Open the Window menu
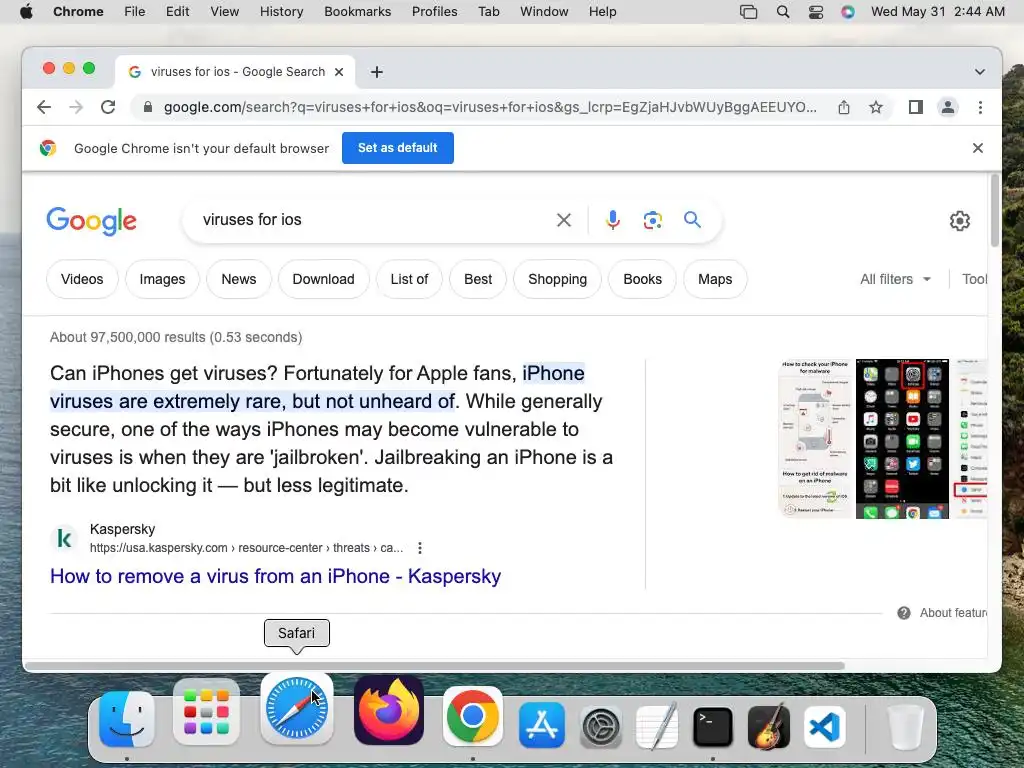The width and height of the screenshot is (1024, 768). (x=544, y=12)
